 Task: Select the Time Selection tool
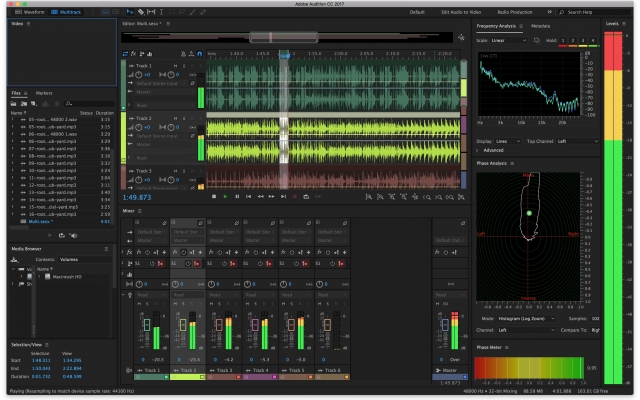point(161,12)
